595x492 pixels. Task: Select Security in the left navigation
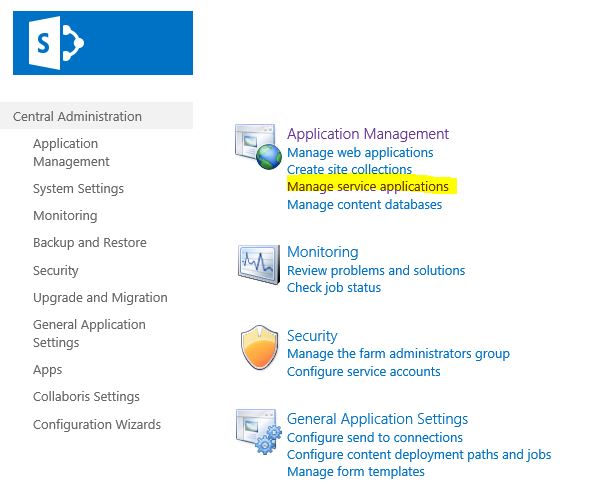click(x=56, y=270)
